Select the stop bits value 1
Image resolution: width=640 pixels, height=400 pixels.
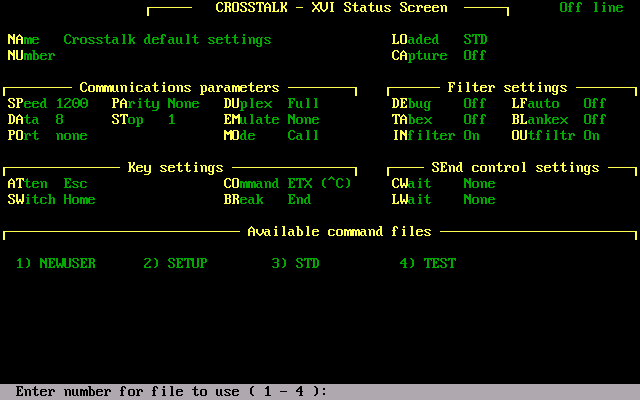coord(172,120)
